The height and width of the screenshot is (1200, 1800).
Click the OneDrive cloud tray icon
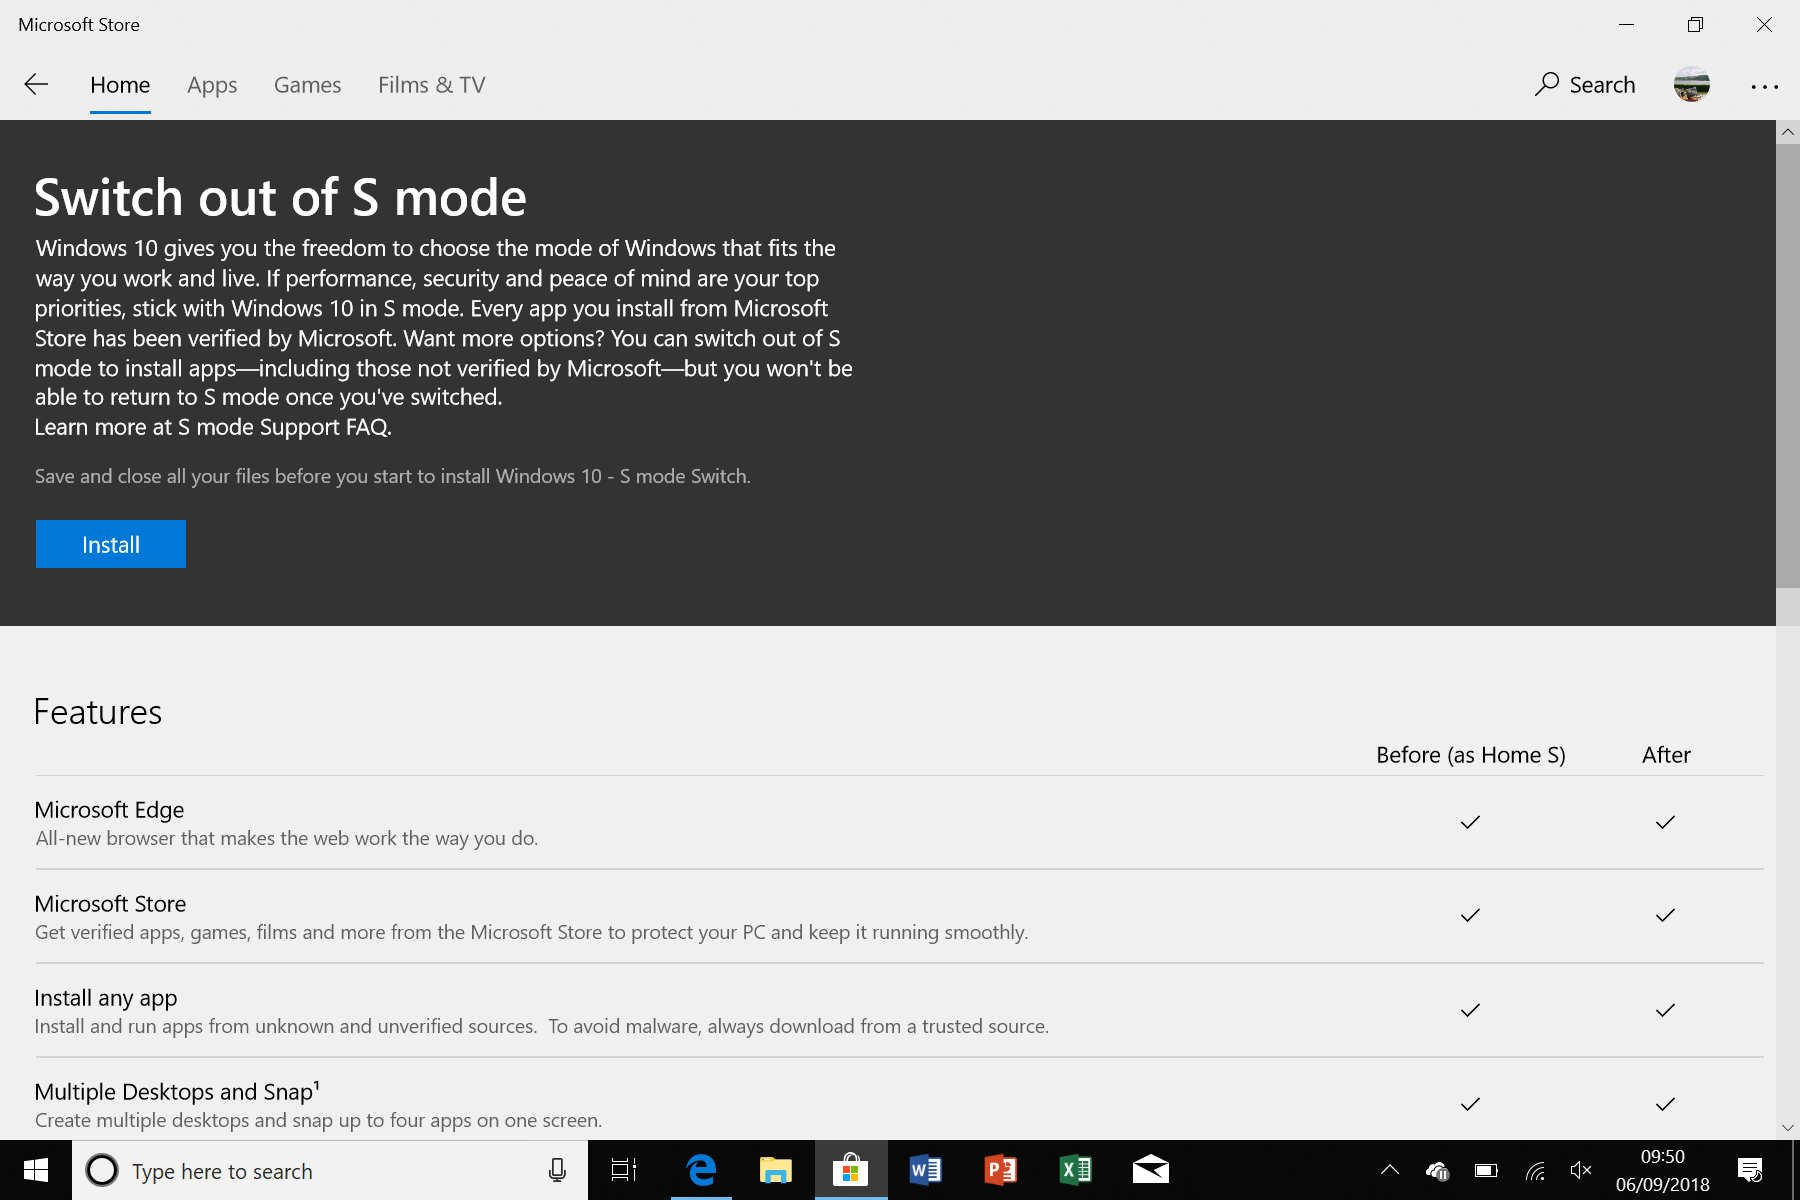click(1438, 1170)
